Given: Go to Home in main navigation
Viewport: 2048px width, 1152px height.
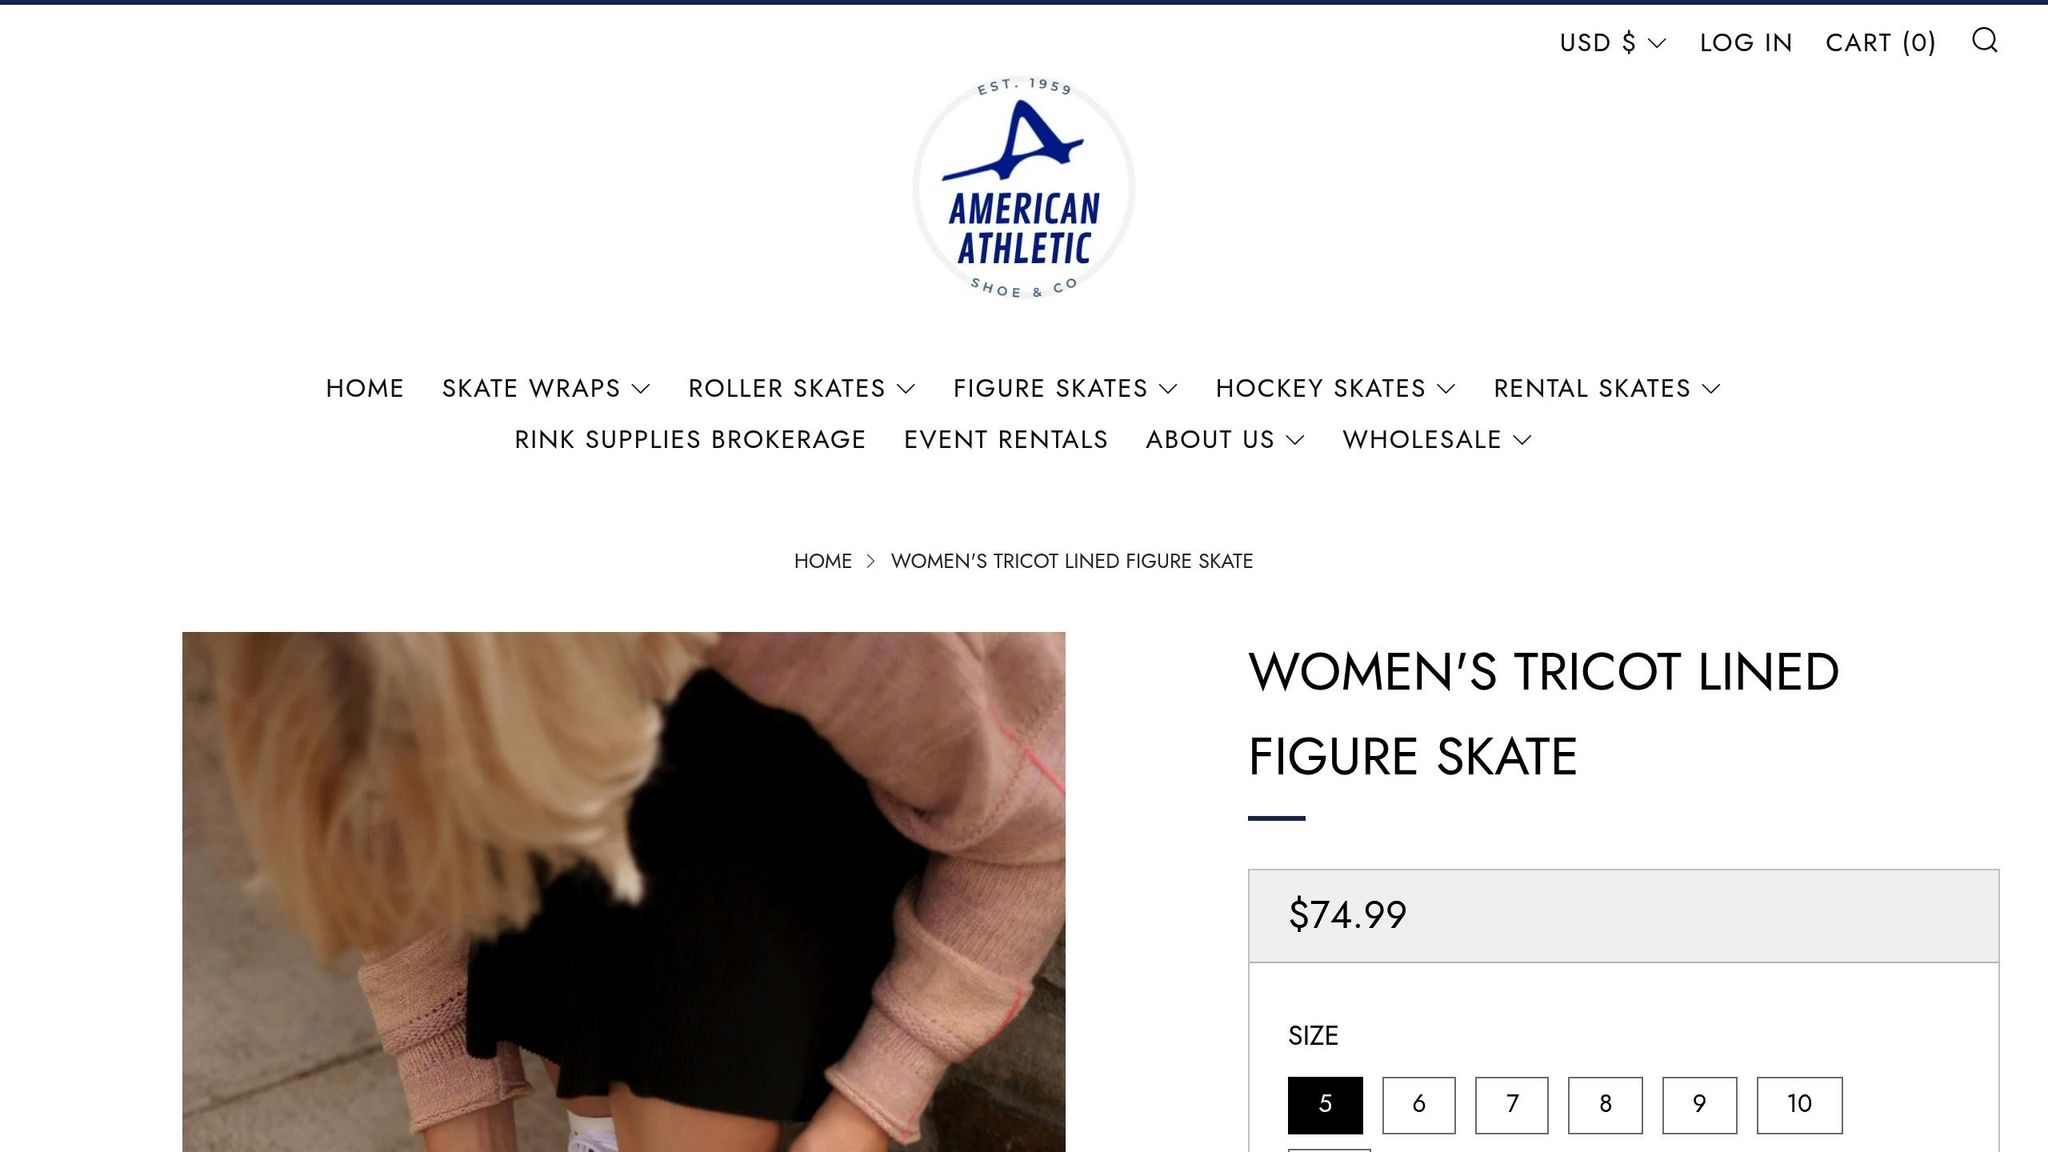Looking at the screenshot, I should pyautogui.click(x=365, y=388).
